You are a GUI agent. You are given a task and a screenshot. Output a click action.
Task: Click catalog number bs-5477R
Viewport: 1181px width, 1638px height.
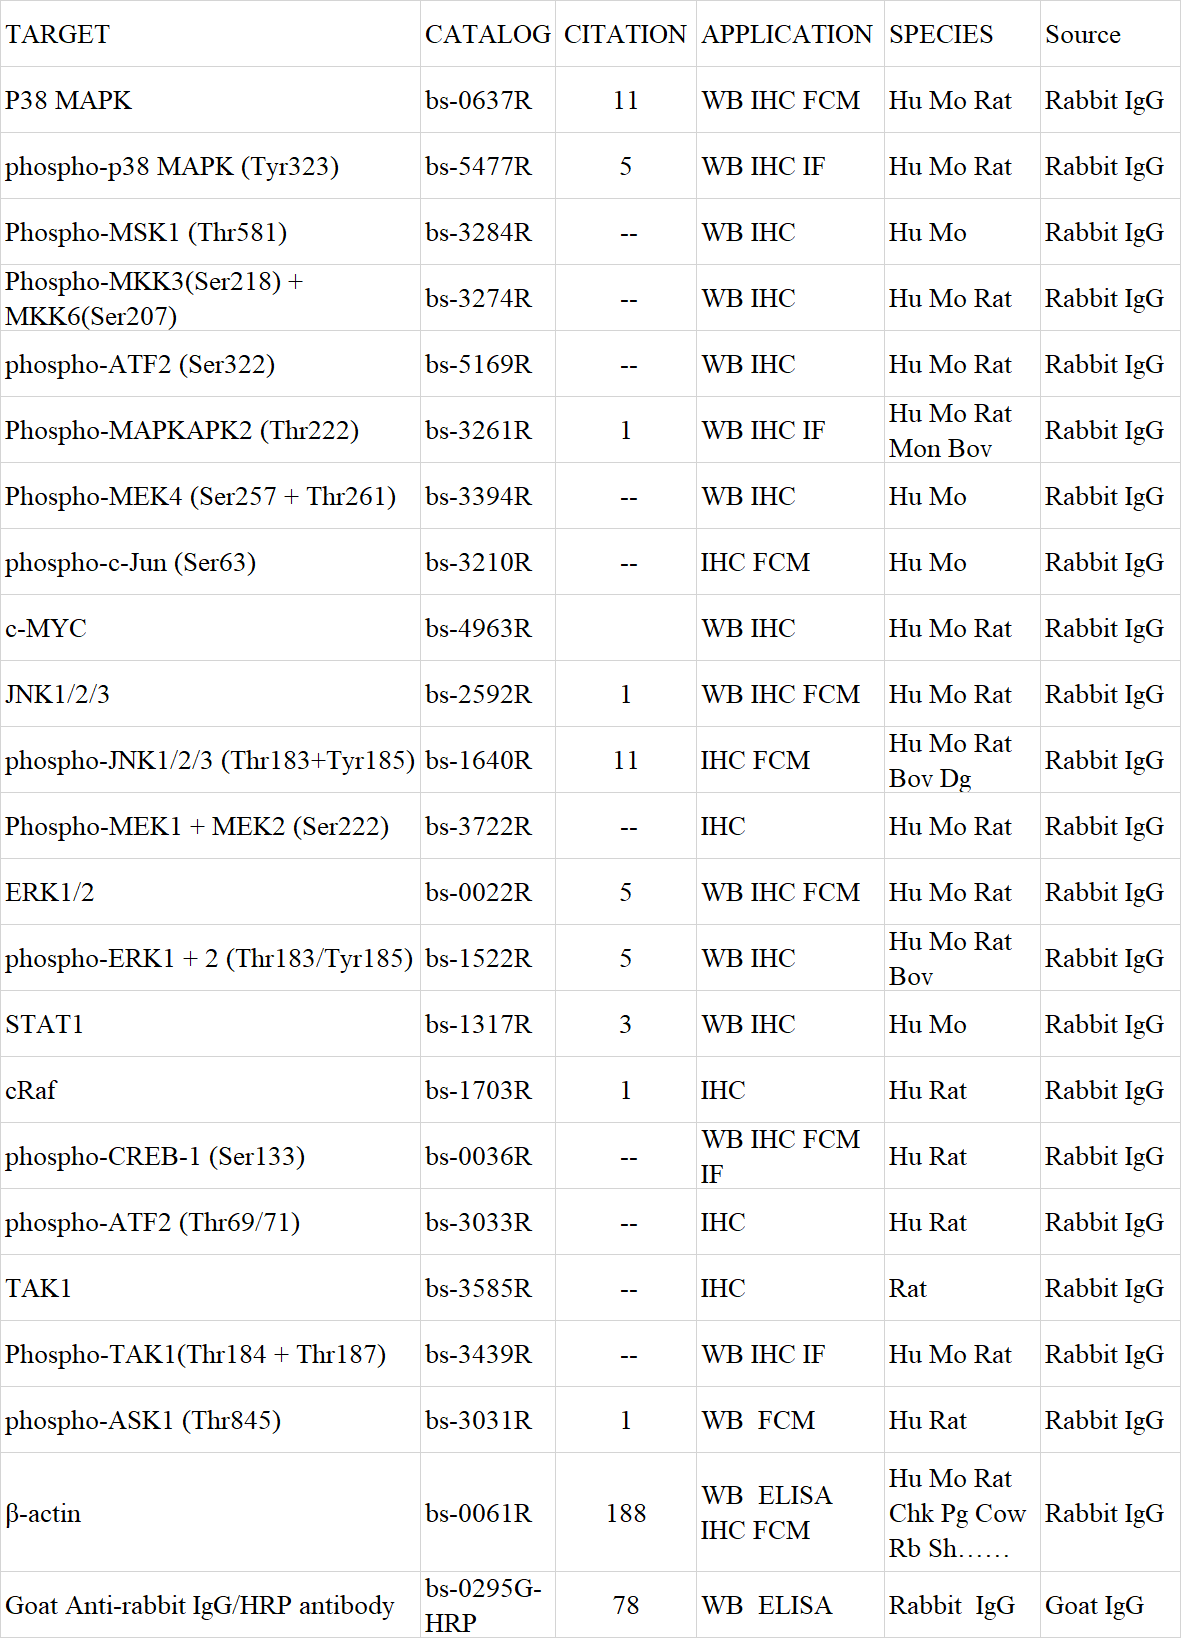tap(478, 167)
